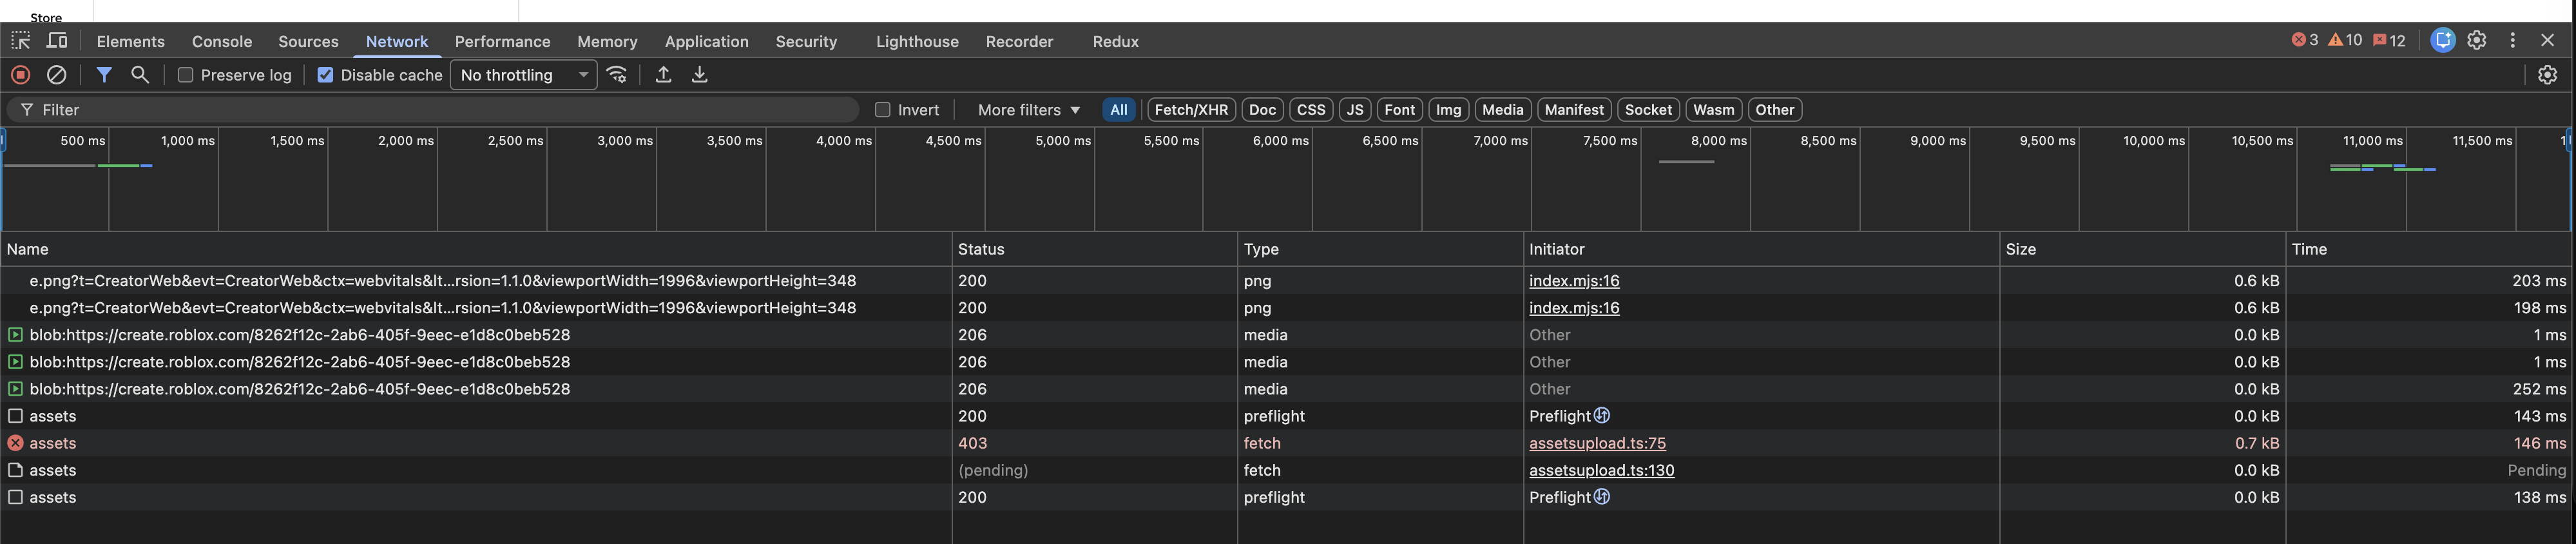Open the Redux tab
This screenshot has height=544, width=2576.
[x=1116, y=41]
